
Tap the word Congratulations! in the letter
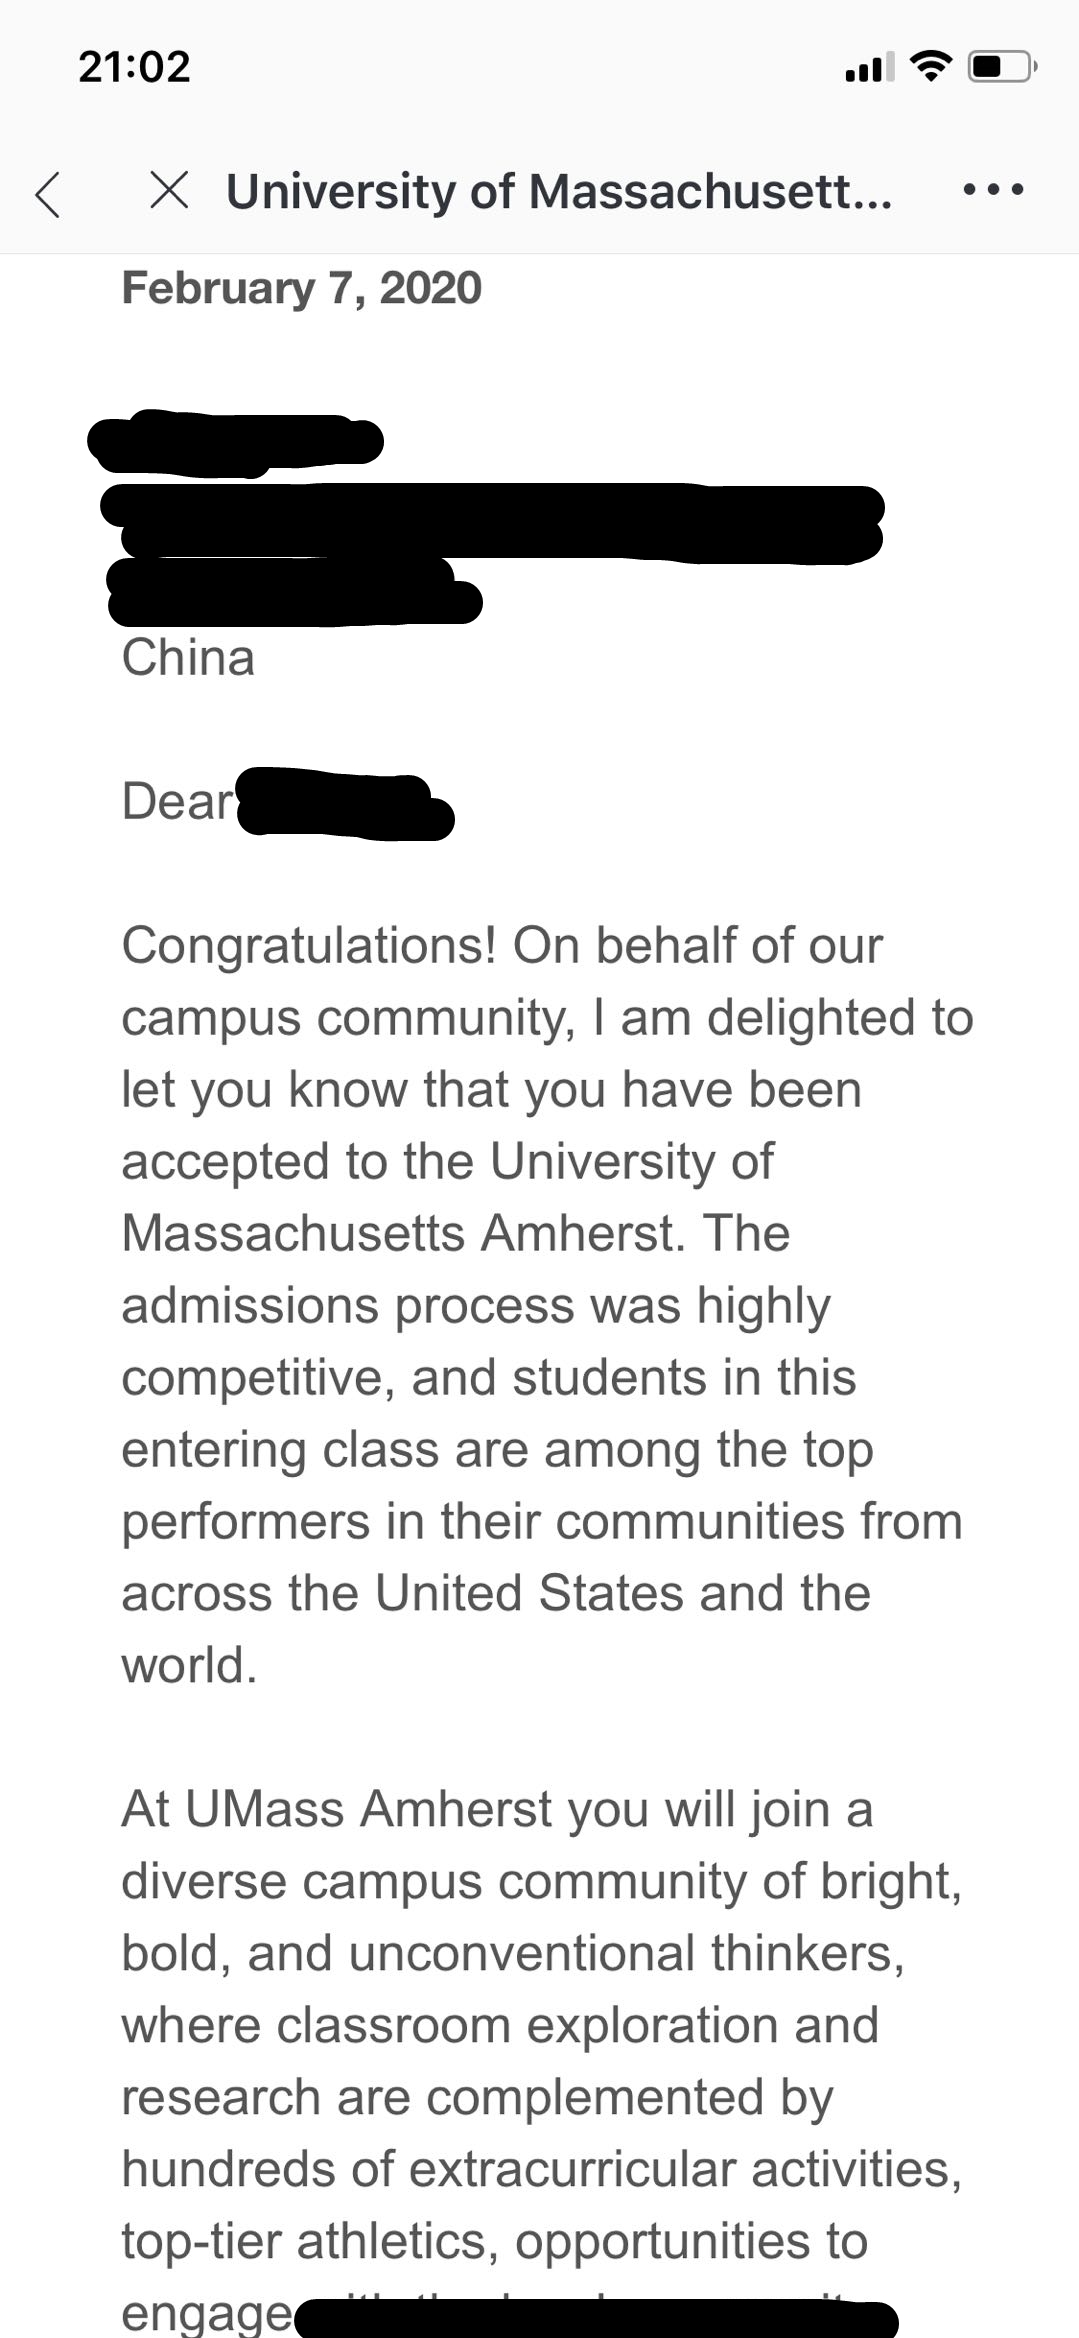pos(309,946)
